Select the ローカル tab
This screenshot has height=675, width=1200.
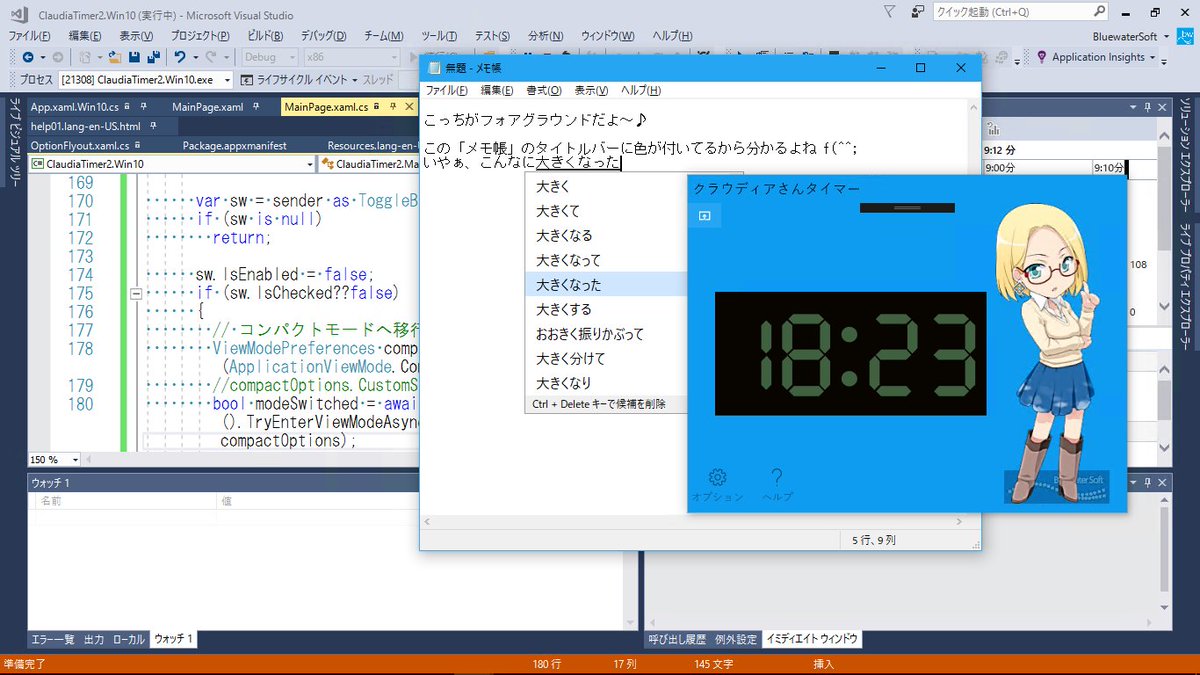(128, 639)
